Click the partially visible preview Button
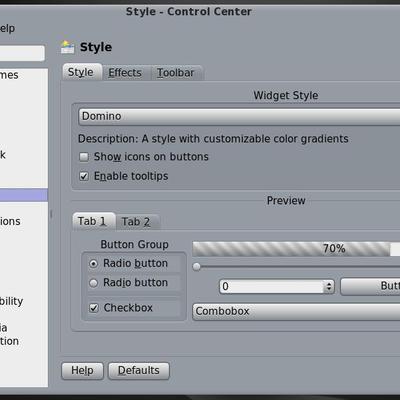The image size is (400, 400). pyautogui.click(x=370, y=286)
